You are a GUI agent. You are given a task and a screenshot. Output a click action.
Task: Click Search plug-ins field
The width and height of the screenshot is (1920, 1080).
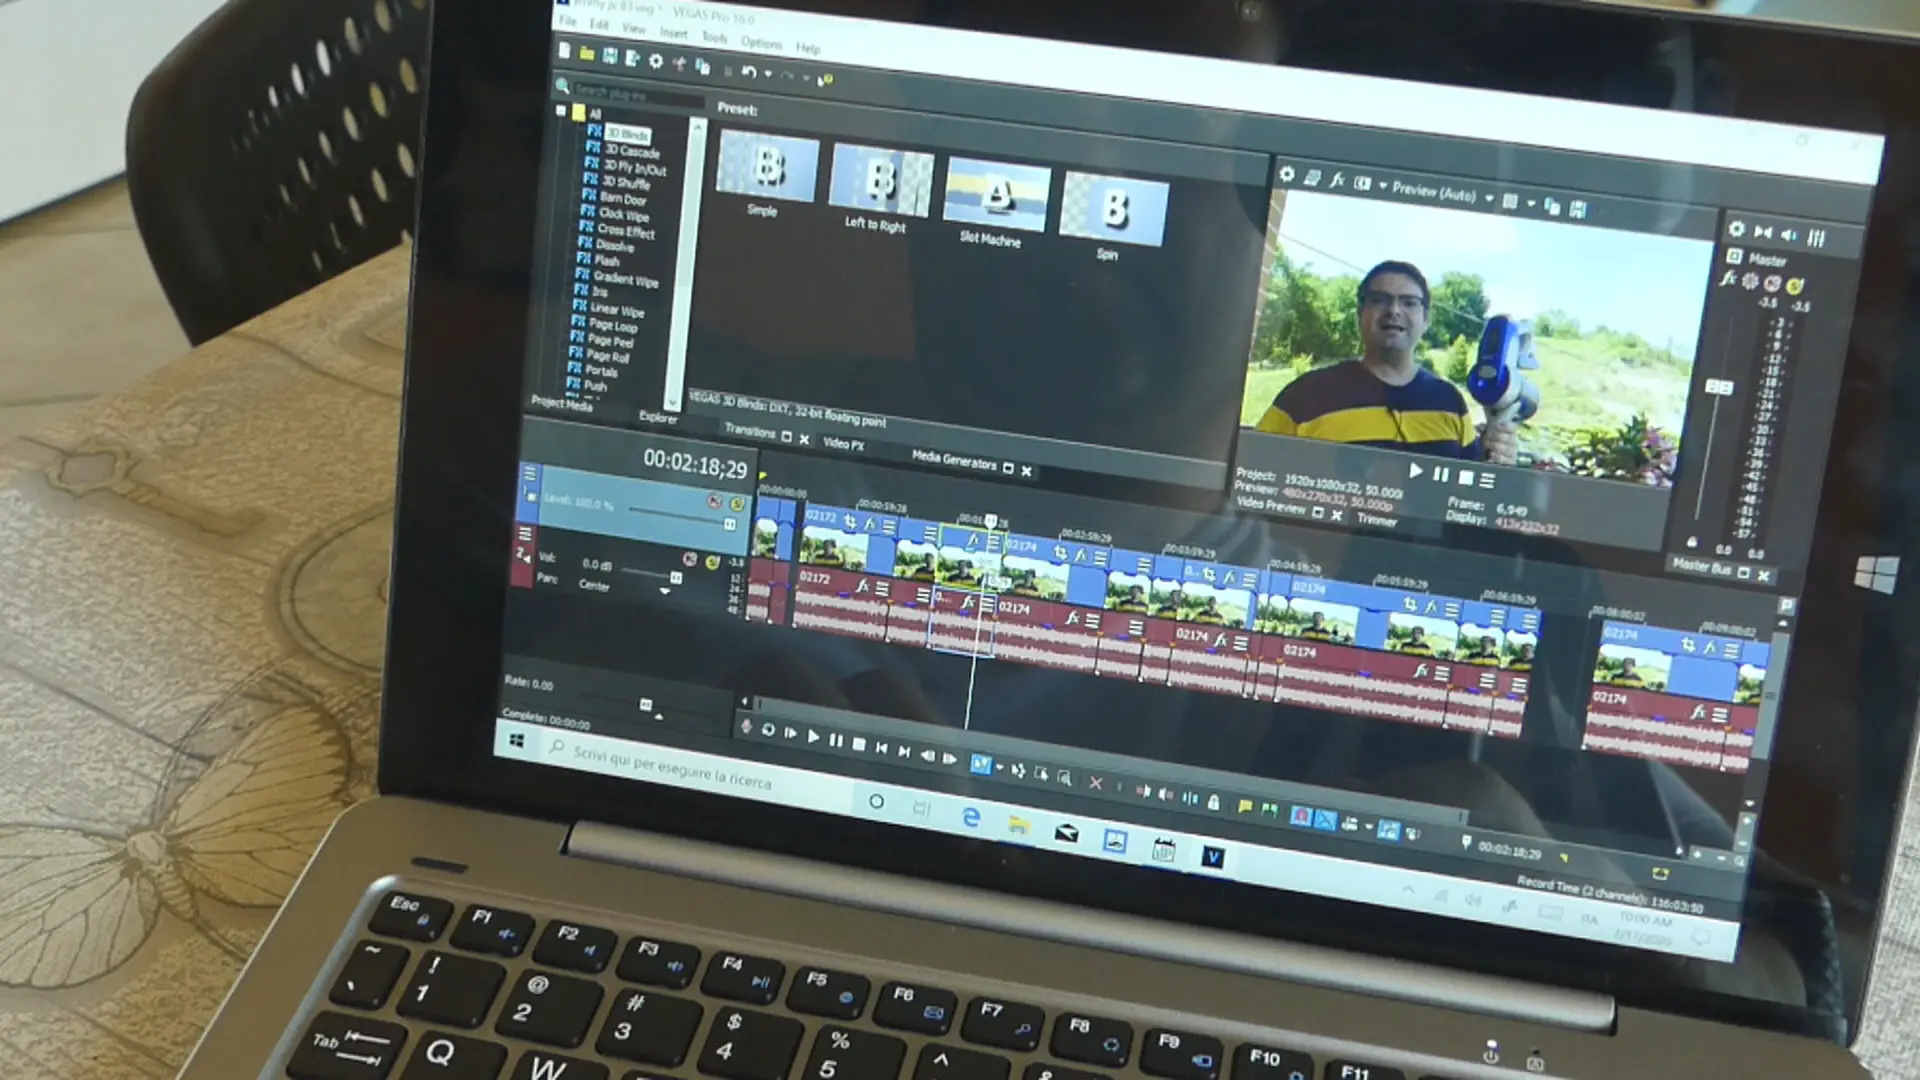(638, 93)
